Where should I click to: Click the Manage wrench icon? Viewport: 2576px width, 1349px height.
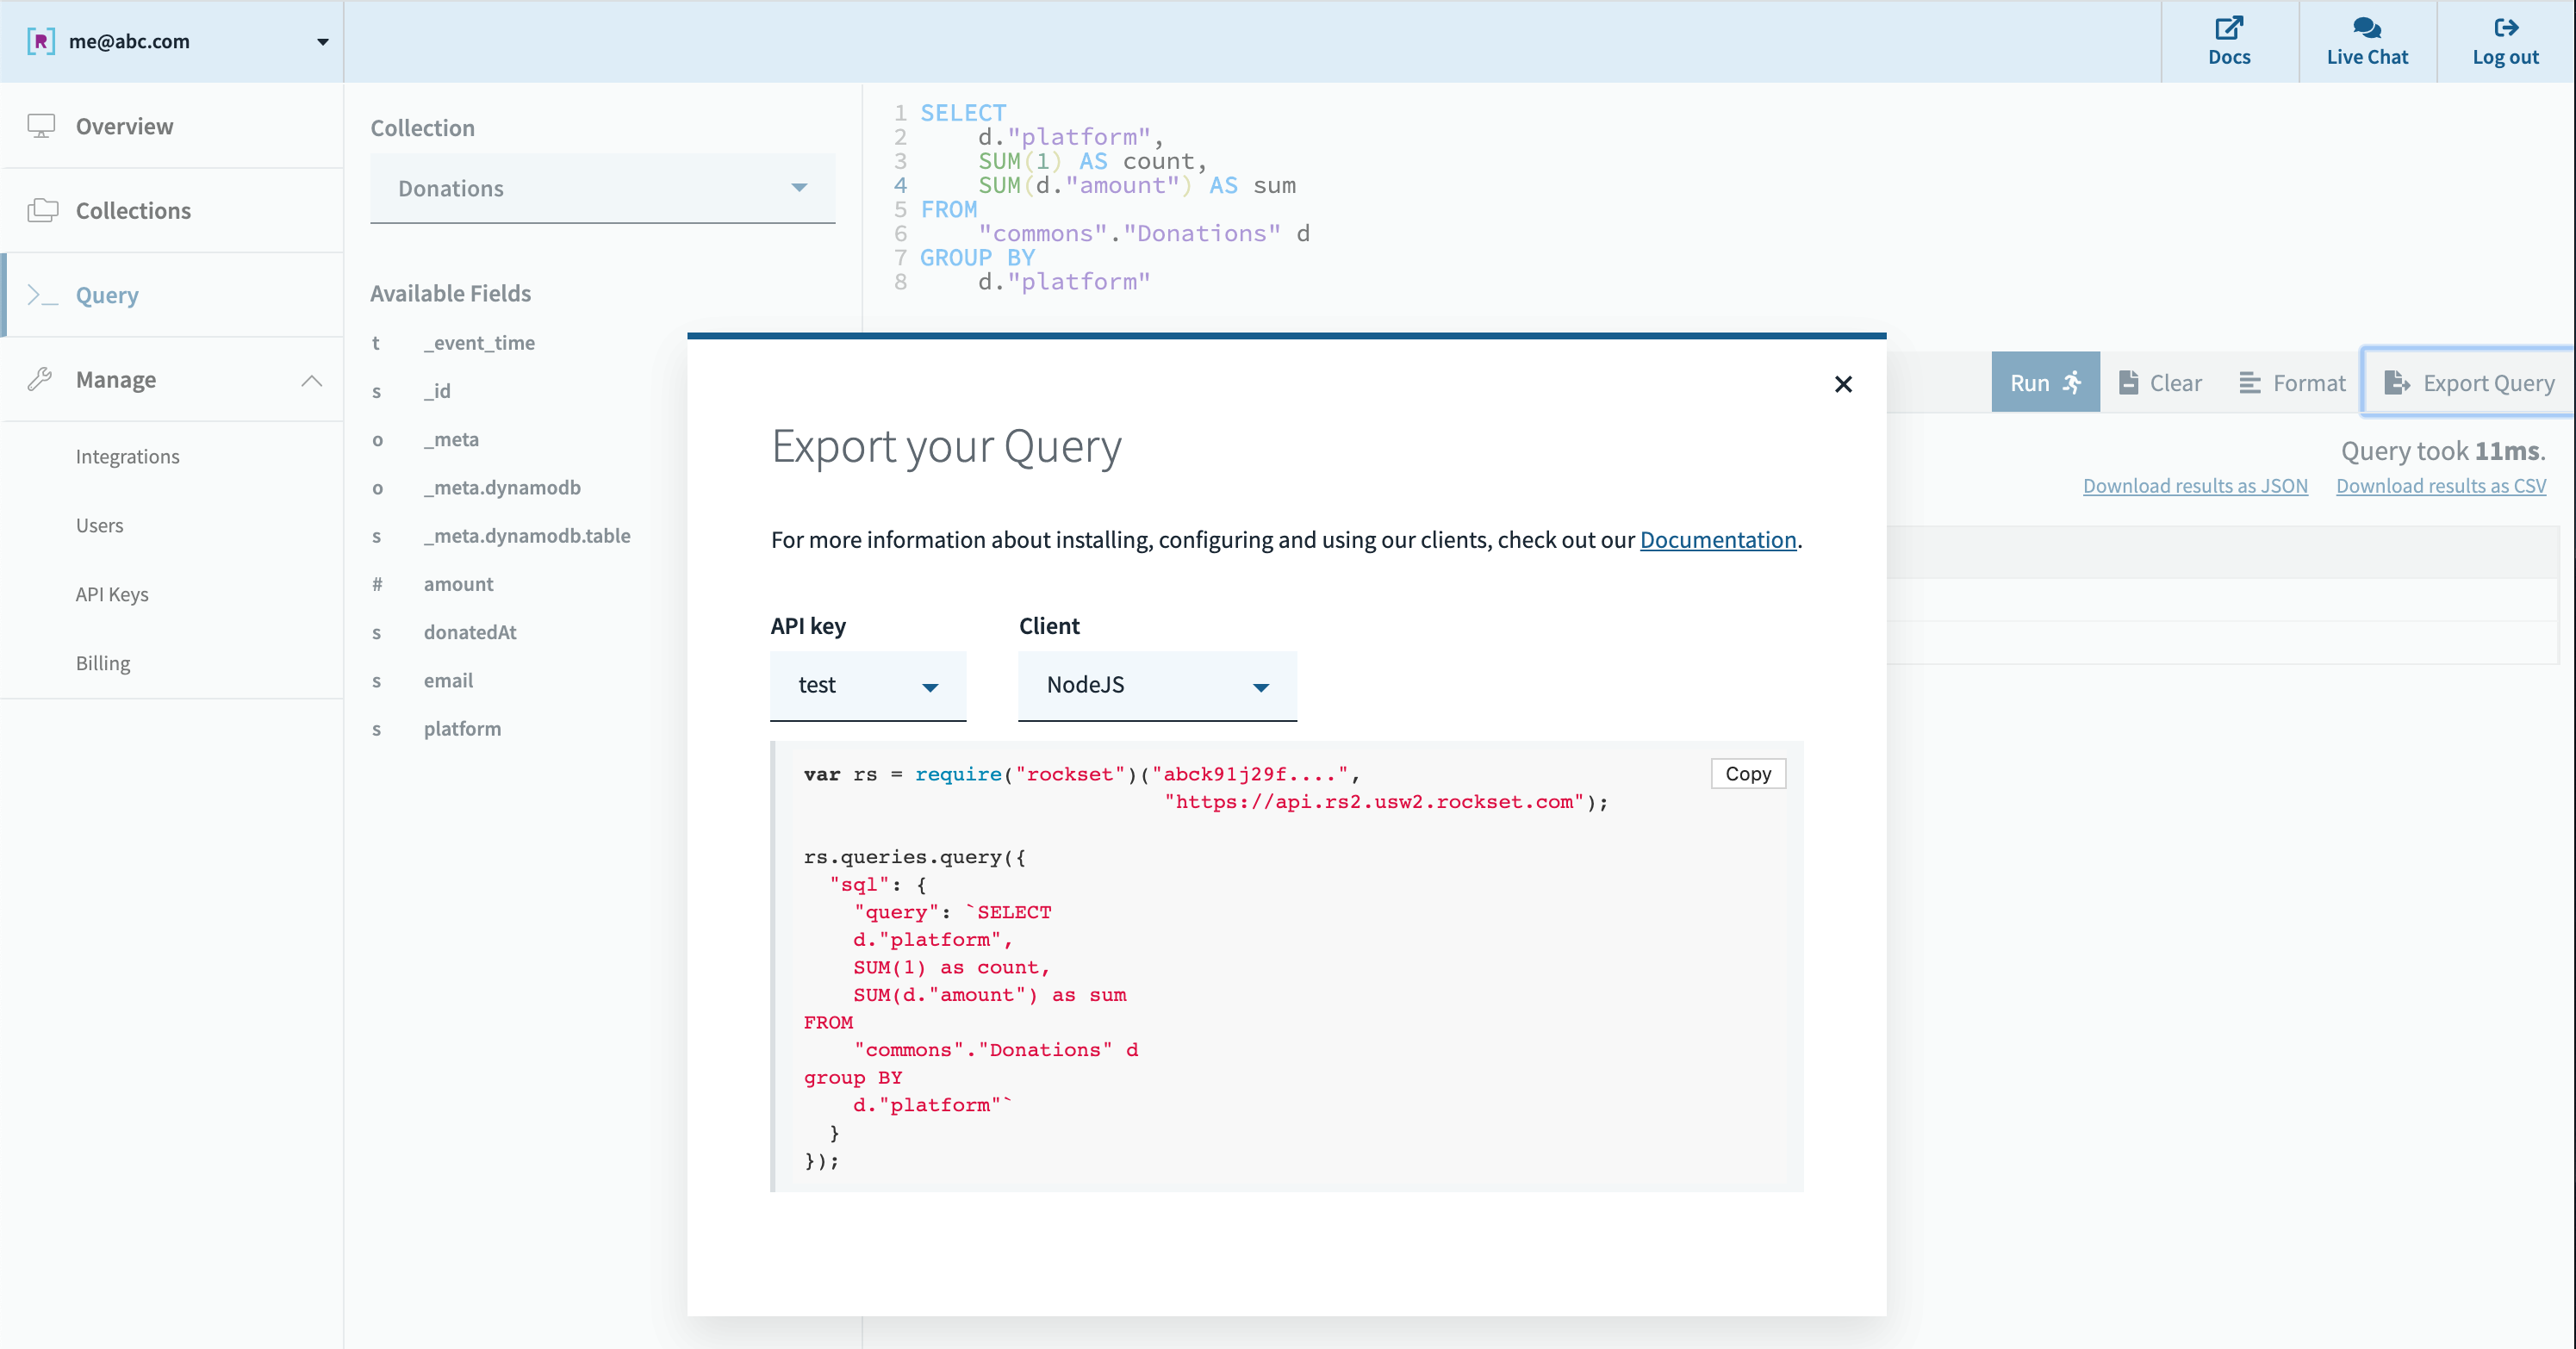tap(40, 379)
